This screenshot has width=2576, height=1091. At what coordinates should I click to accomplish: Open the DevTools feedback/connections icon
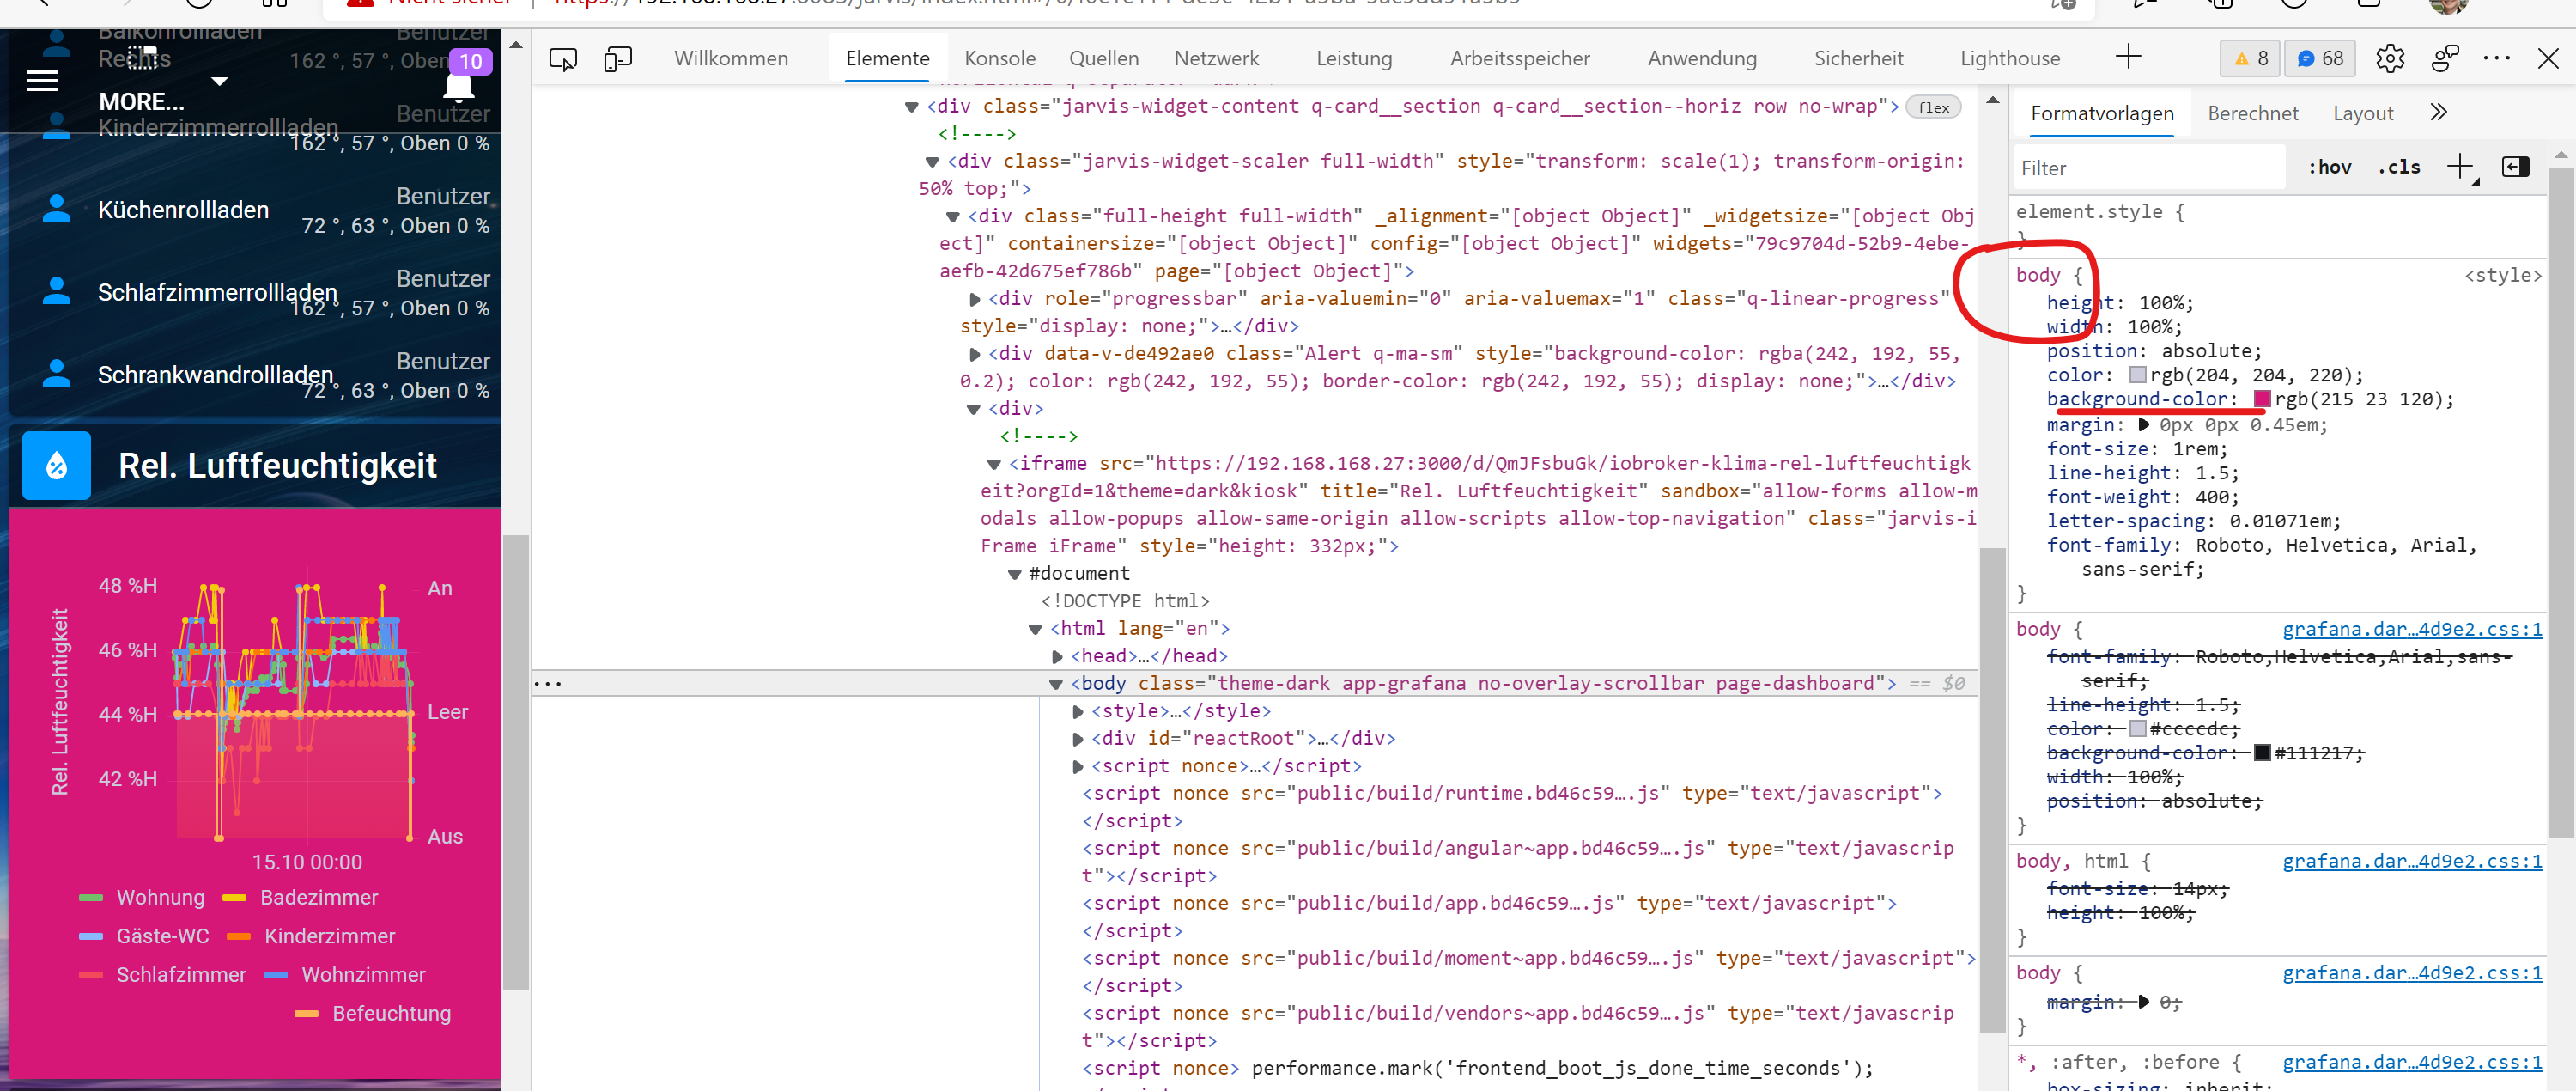pos(2445,59)
